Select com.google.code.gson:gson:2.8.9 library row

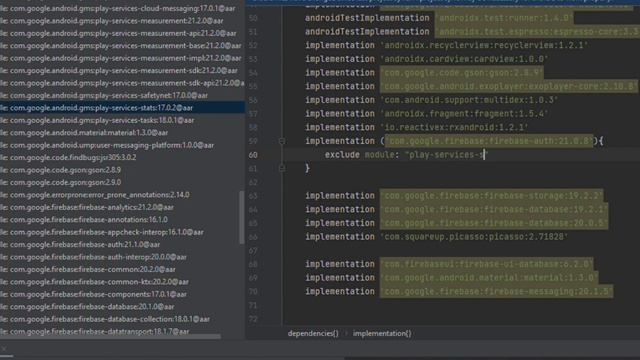[x=122, y=170]
